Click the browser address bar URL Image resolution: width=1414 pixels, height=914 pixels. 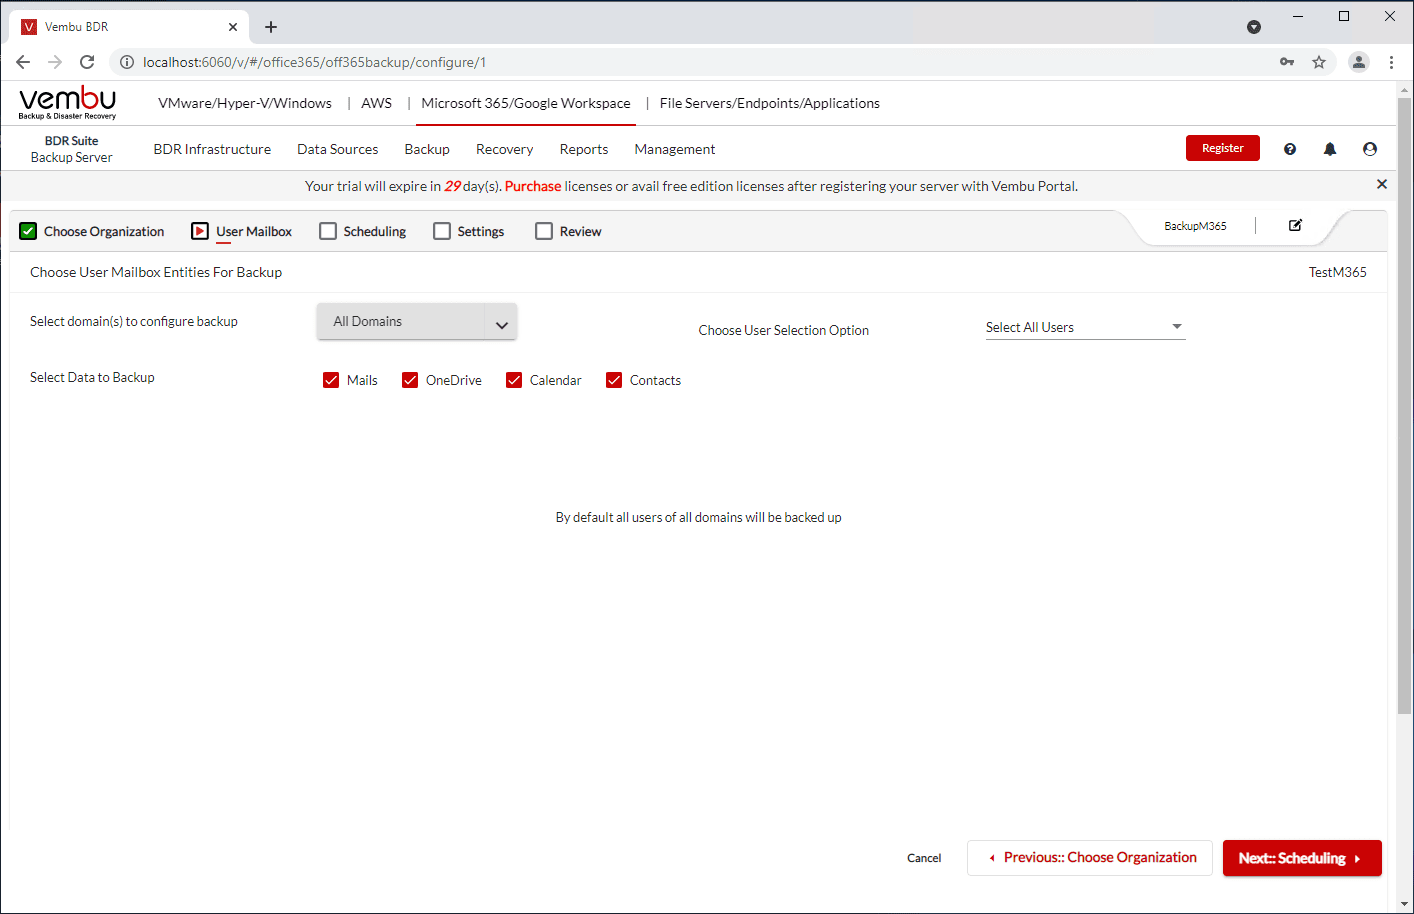tap(314, 62)
